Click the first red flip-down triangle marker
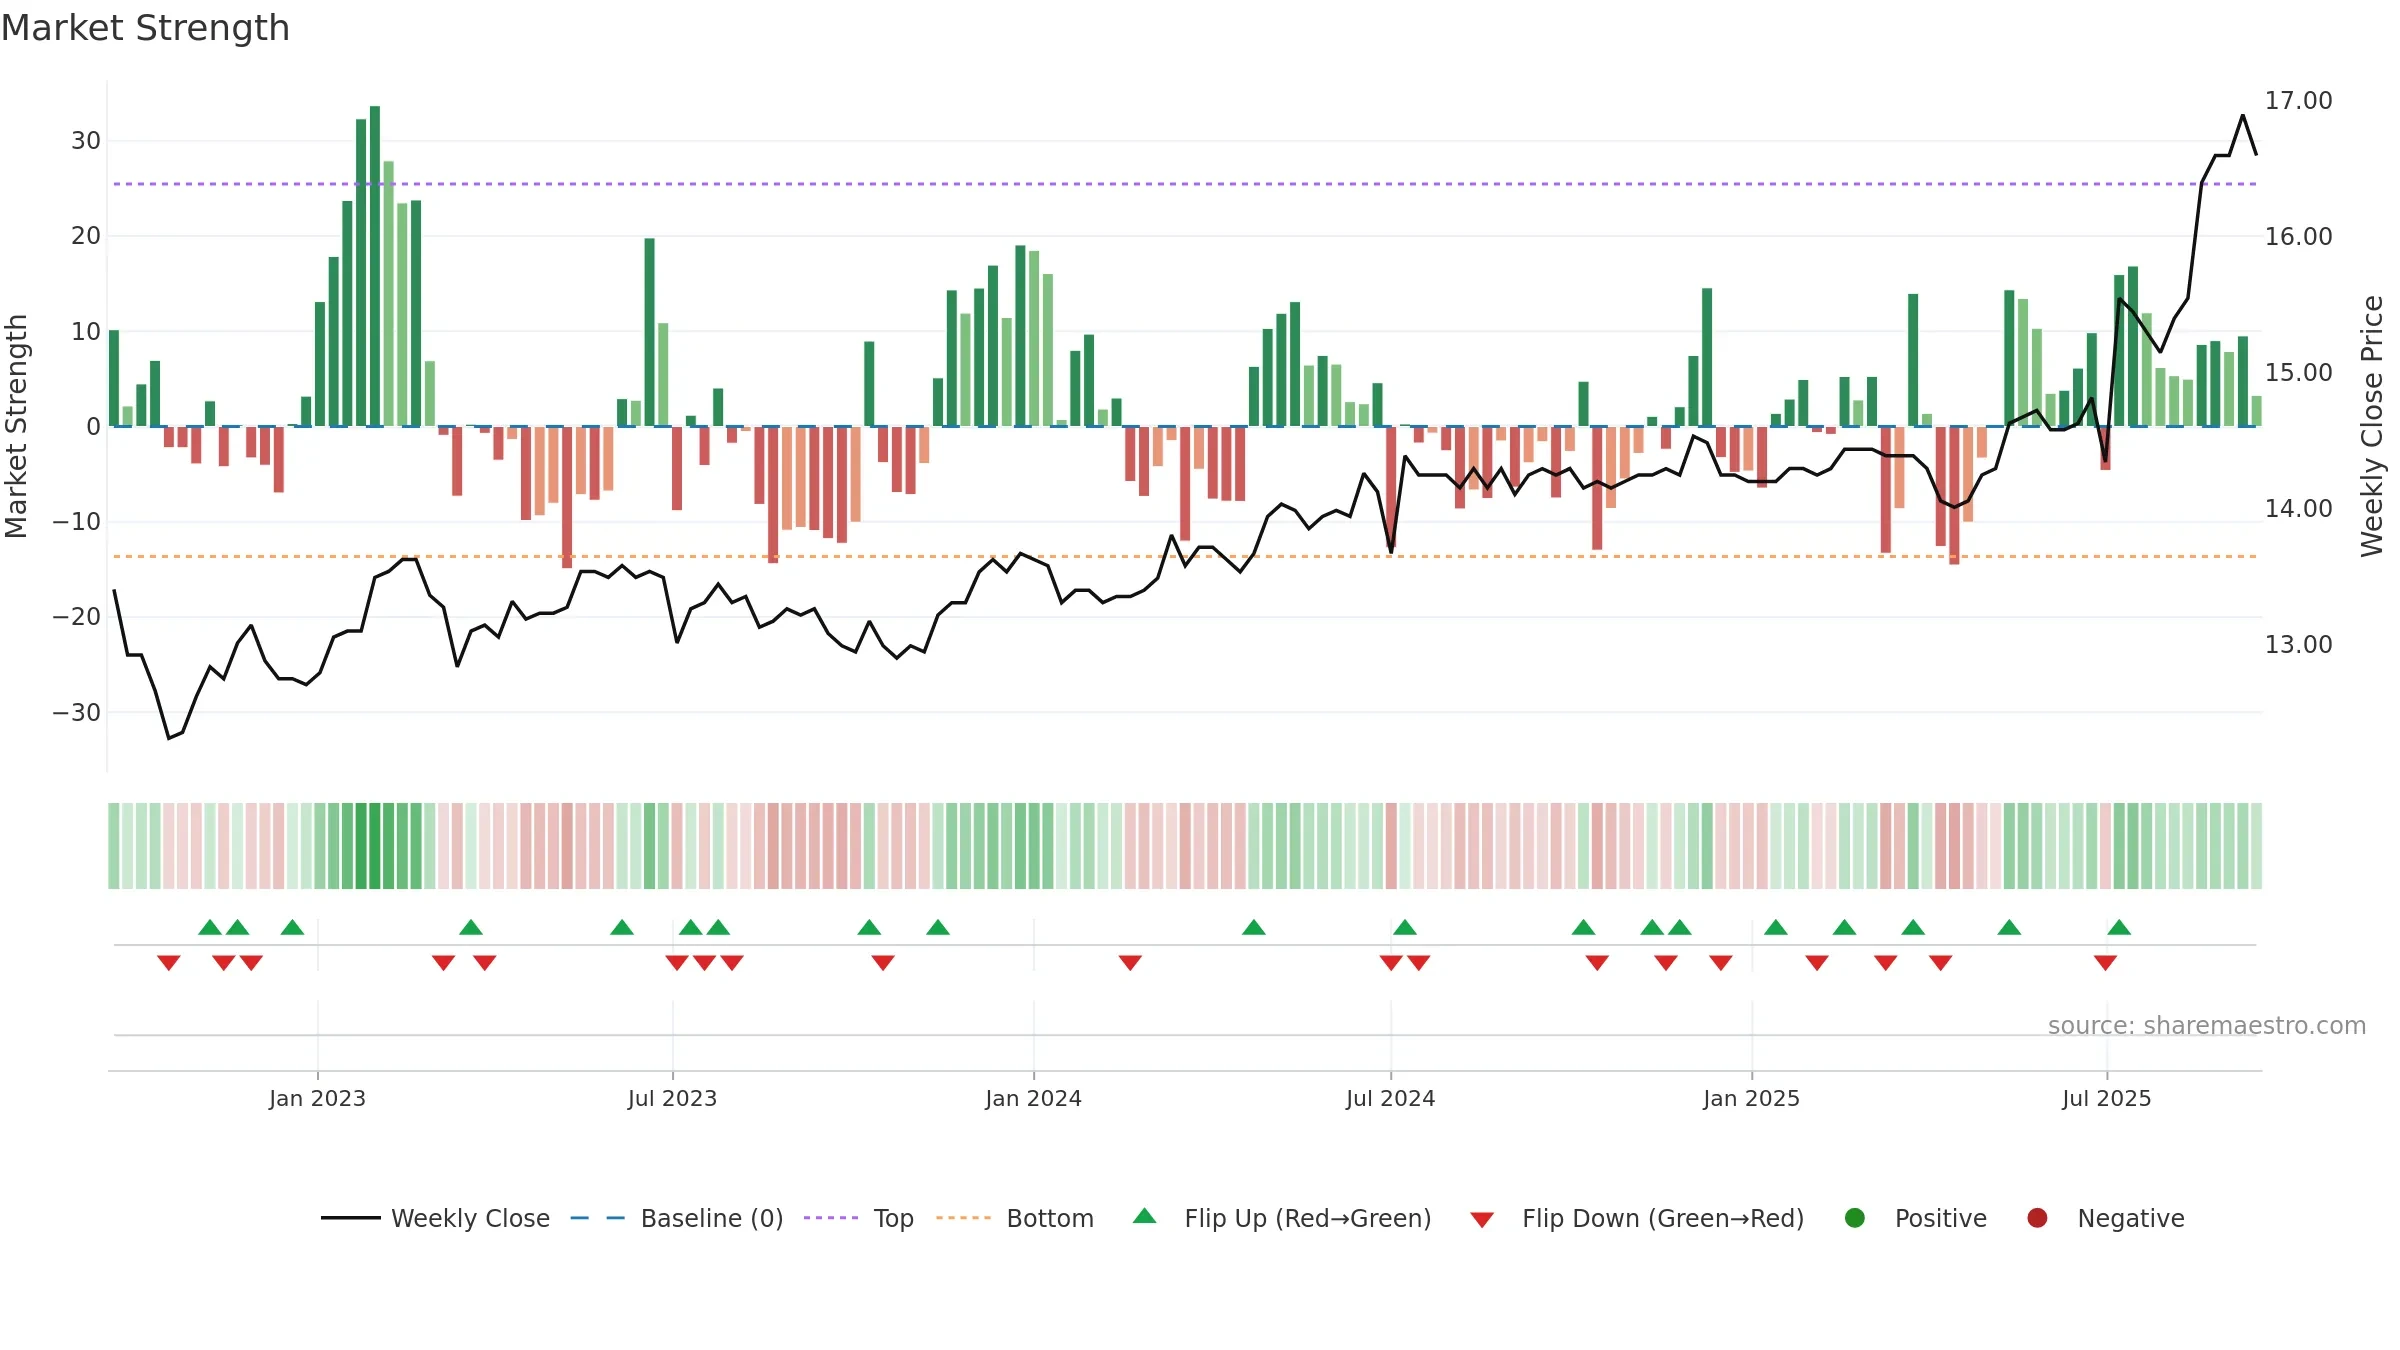 pyautogui.click(x=169, y=962)
